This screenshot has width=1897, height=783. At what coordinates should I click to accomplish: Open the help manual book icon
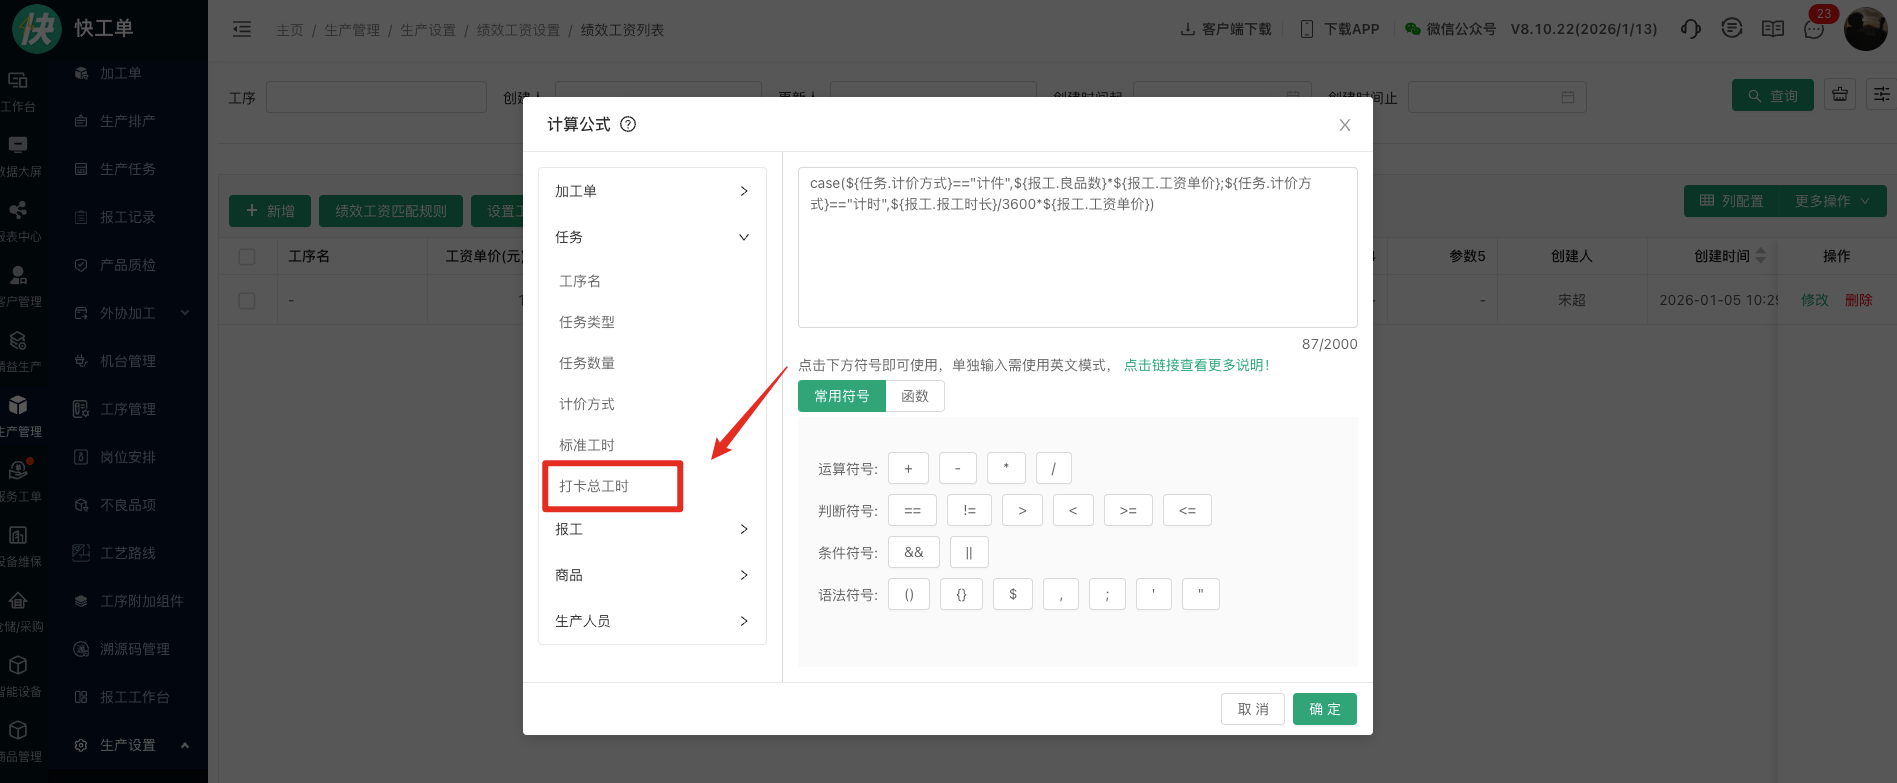1772,29
